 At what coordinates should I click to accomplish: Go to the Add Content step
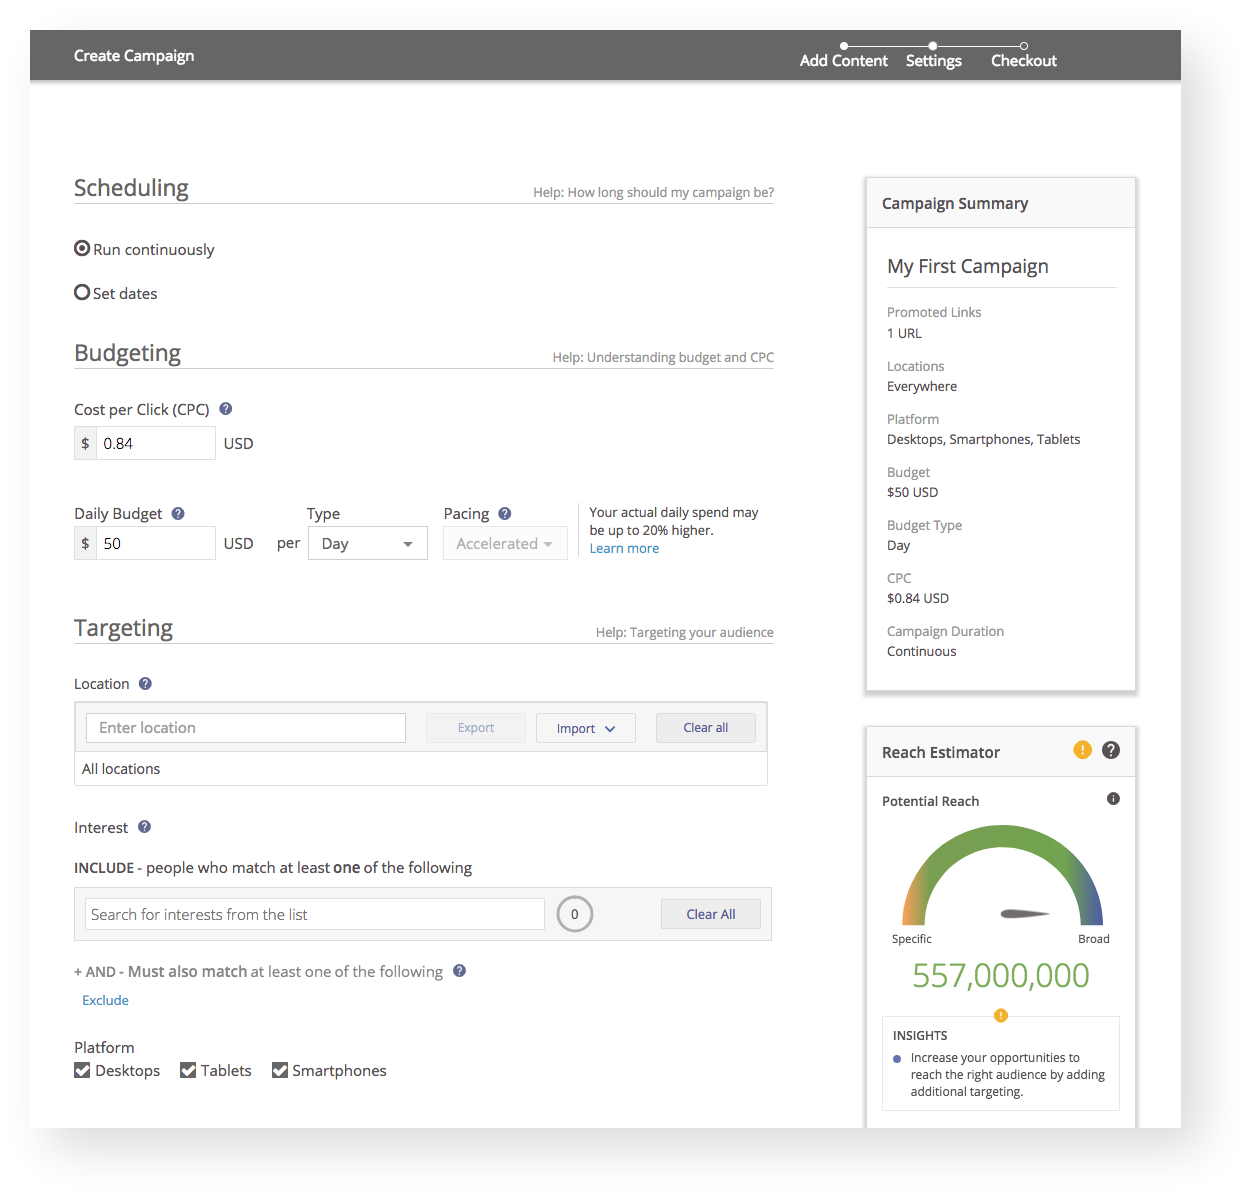pos(843,60)
